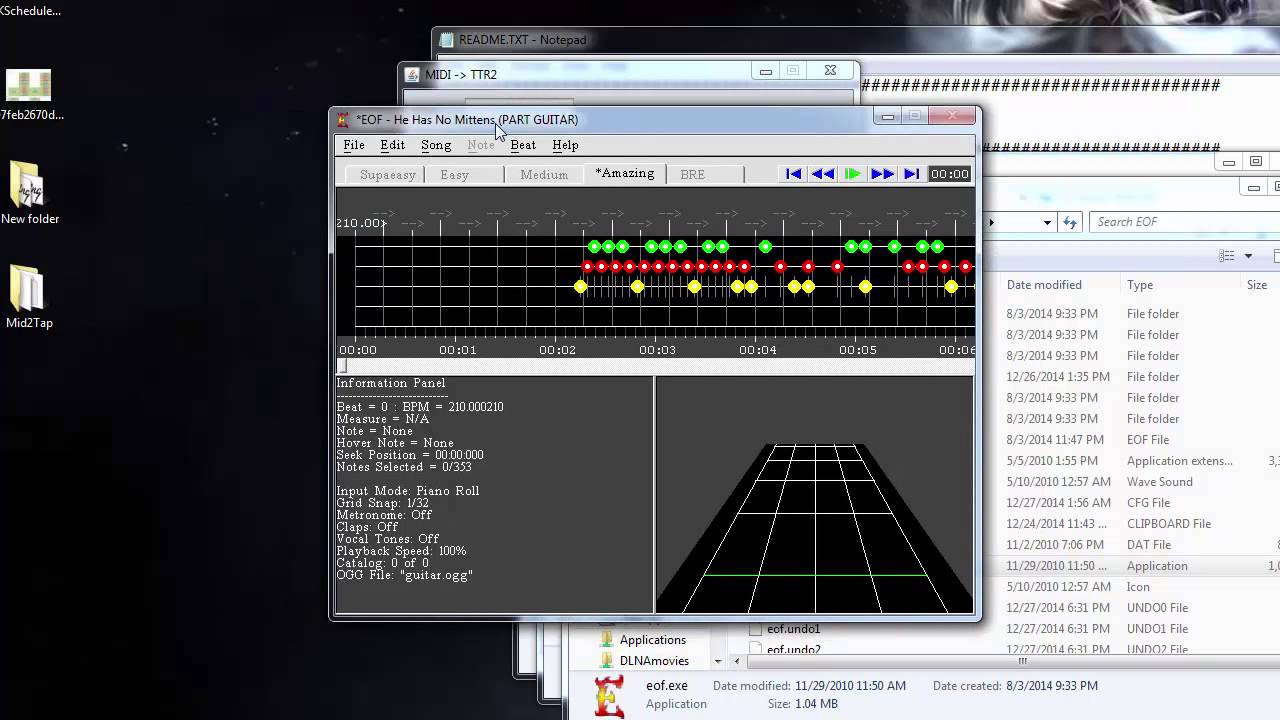This screenshot has width=1280, height=720.
Task: Click the seek slider handle below the timeline
Action: tap(342, 367)
